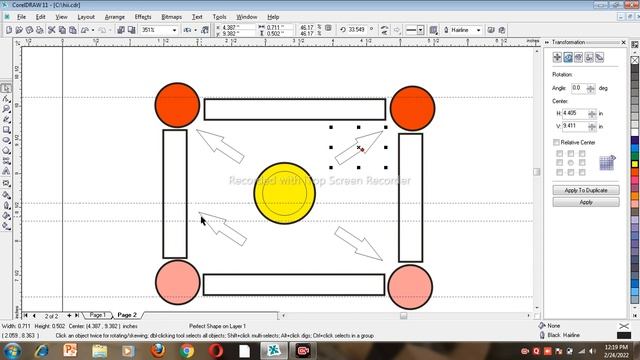Add a new page with plus button
Image resolution: width=640 pixels, height=360 pixels.
click(x=69, y=316)
